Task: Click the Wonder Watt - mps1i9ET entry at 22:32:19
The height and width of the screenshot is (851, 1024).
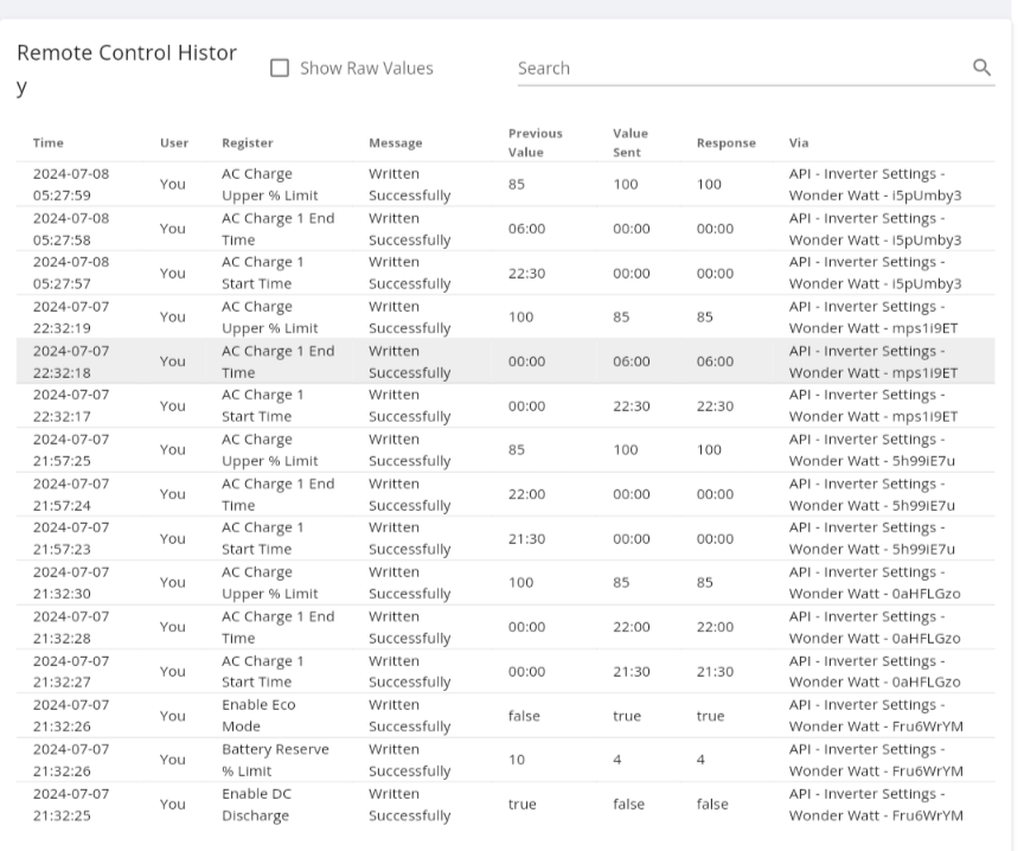Action: tap(873, 328)
